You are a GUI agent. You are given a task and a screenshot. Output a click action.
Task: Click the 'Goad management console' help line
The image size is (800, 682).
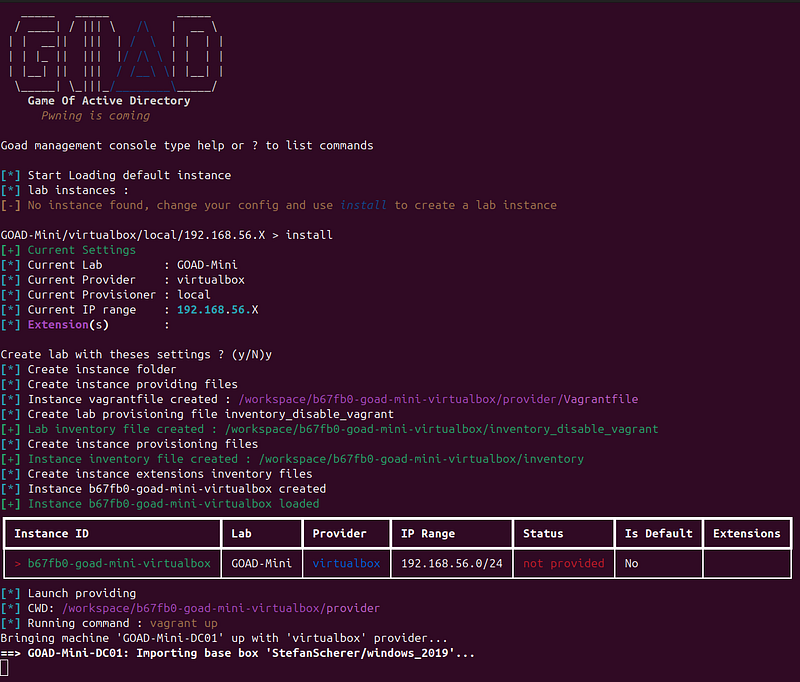coord(187,145)
